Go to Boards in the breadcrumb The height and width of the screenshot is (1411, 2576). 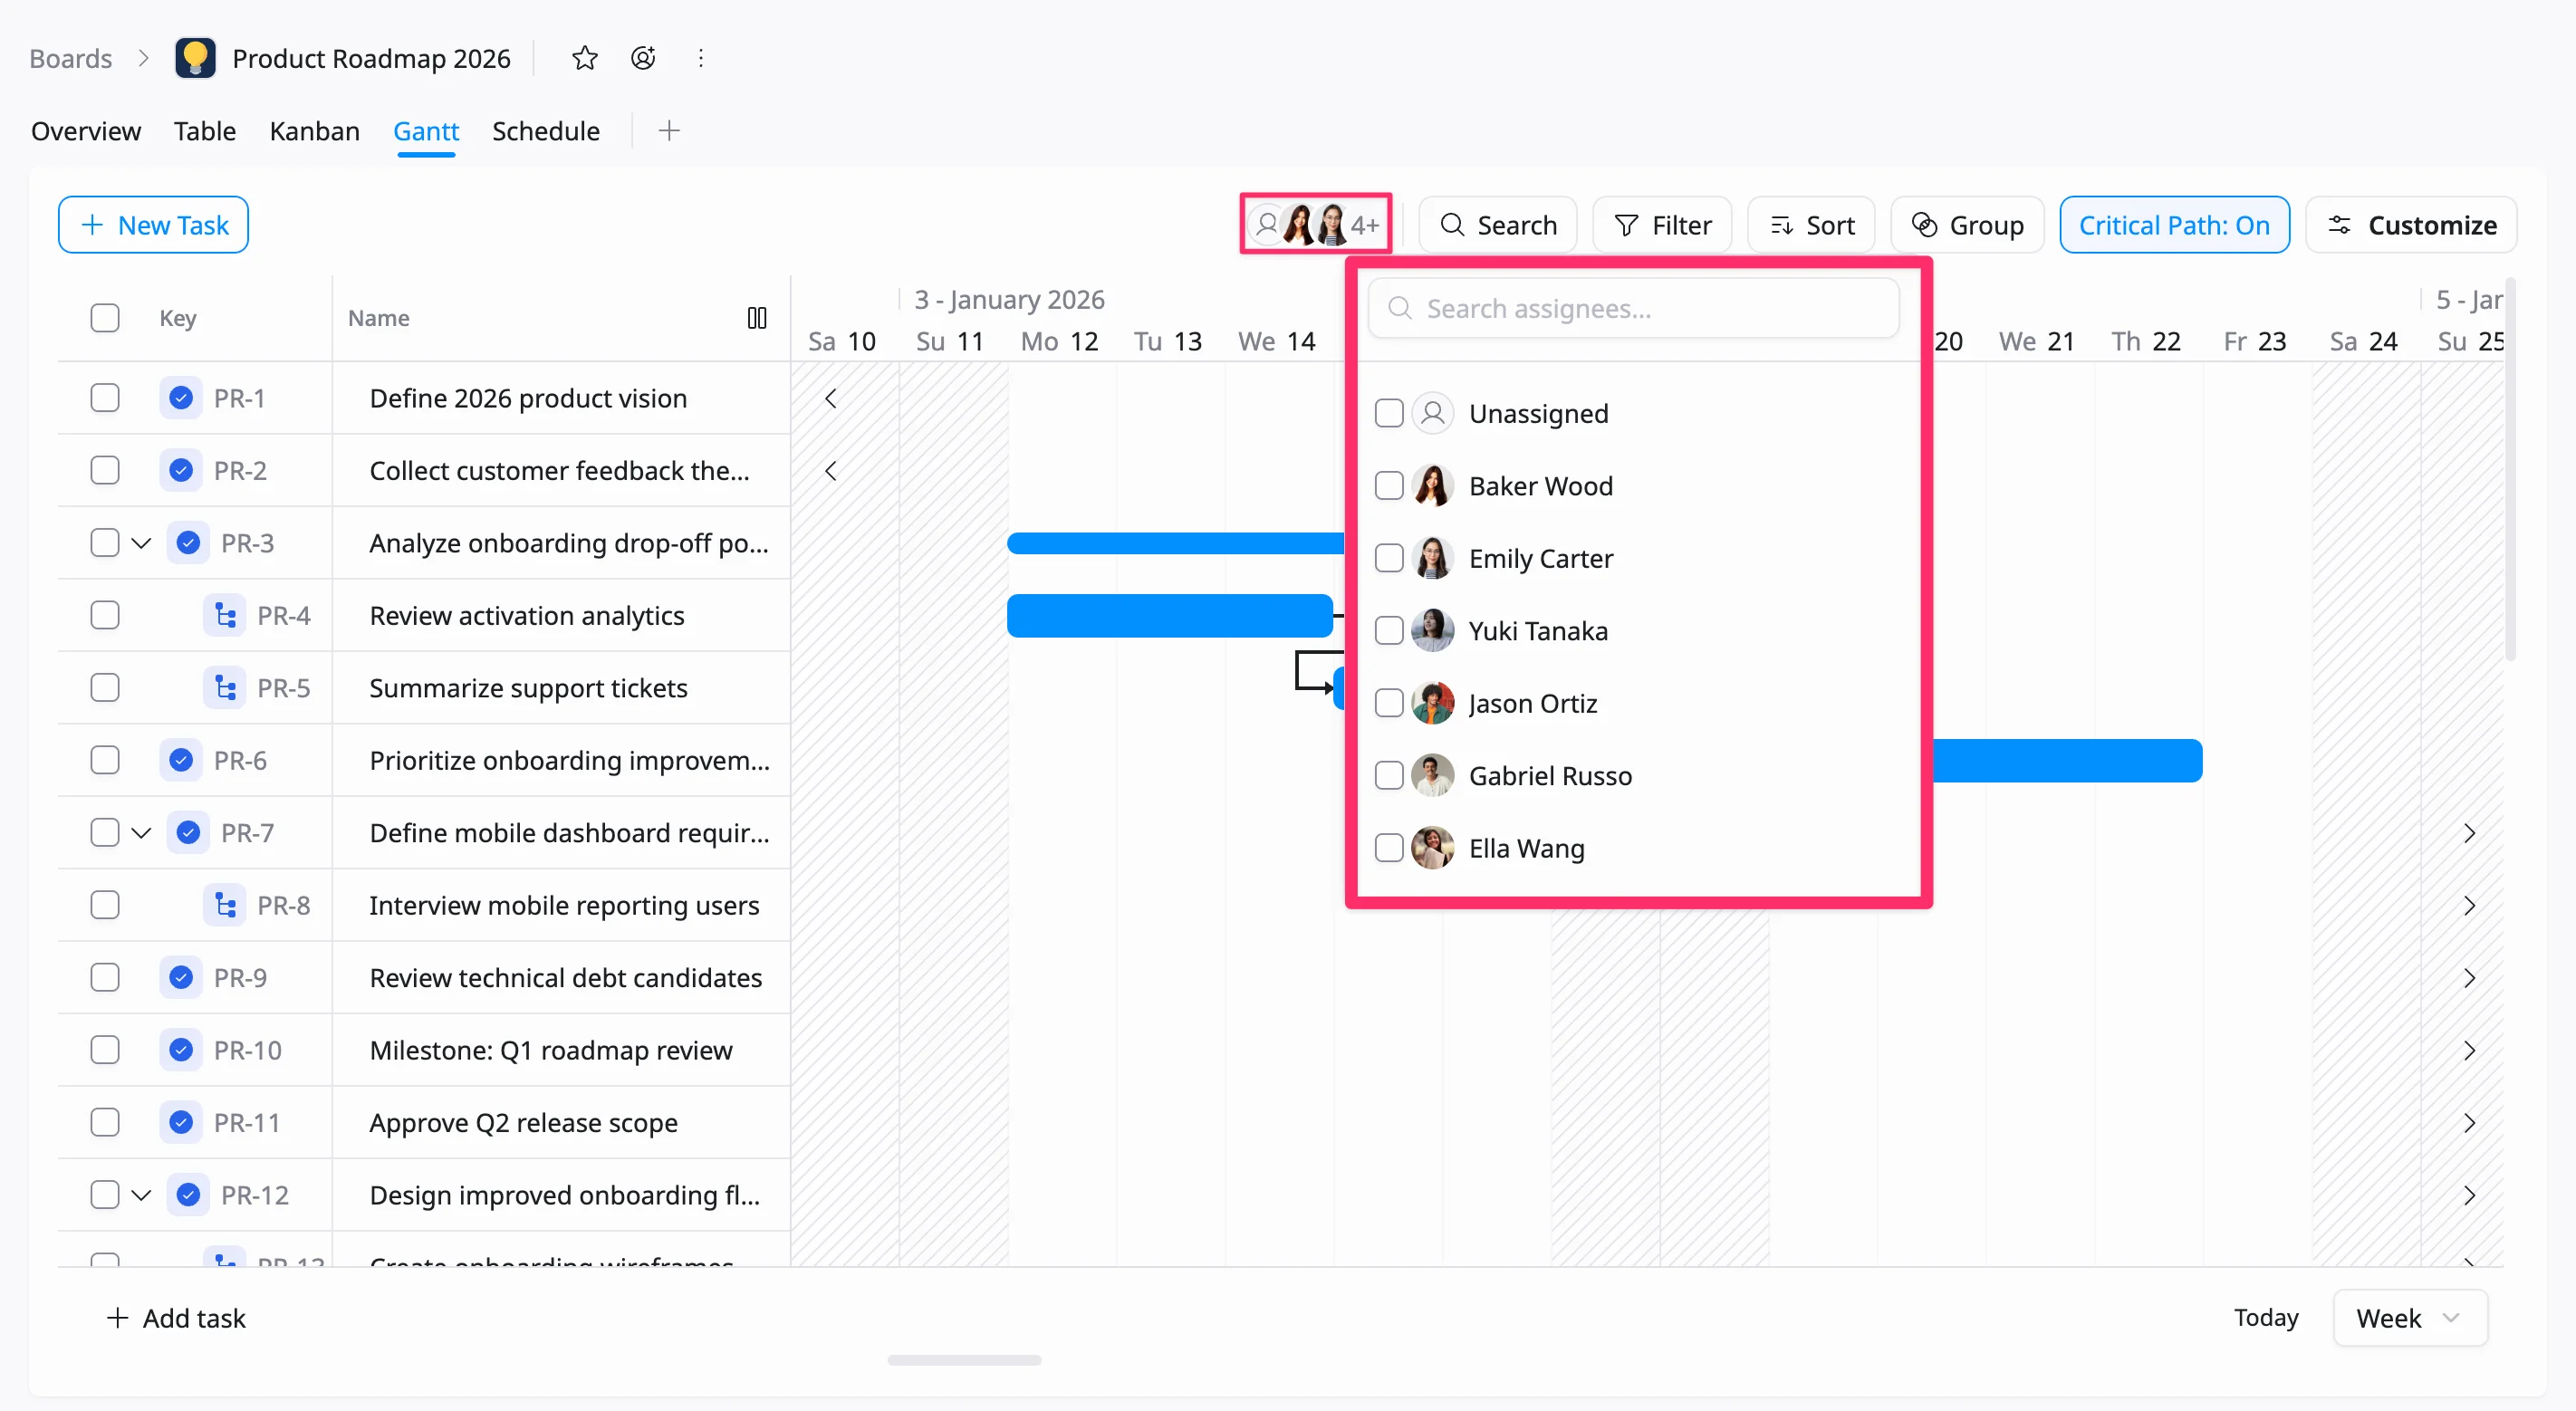click(x=71, y=59)
